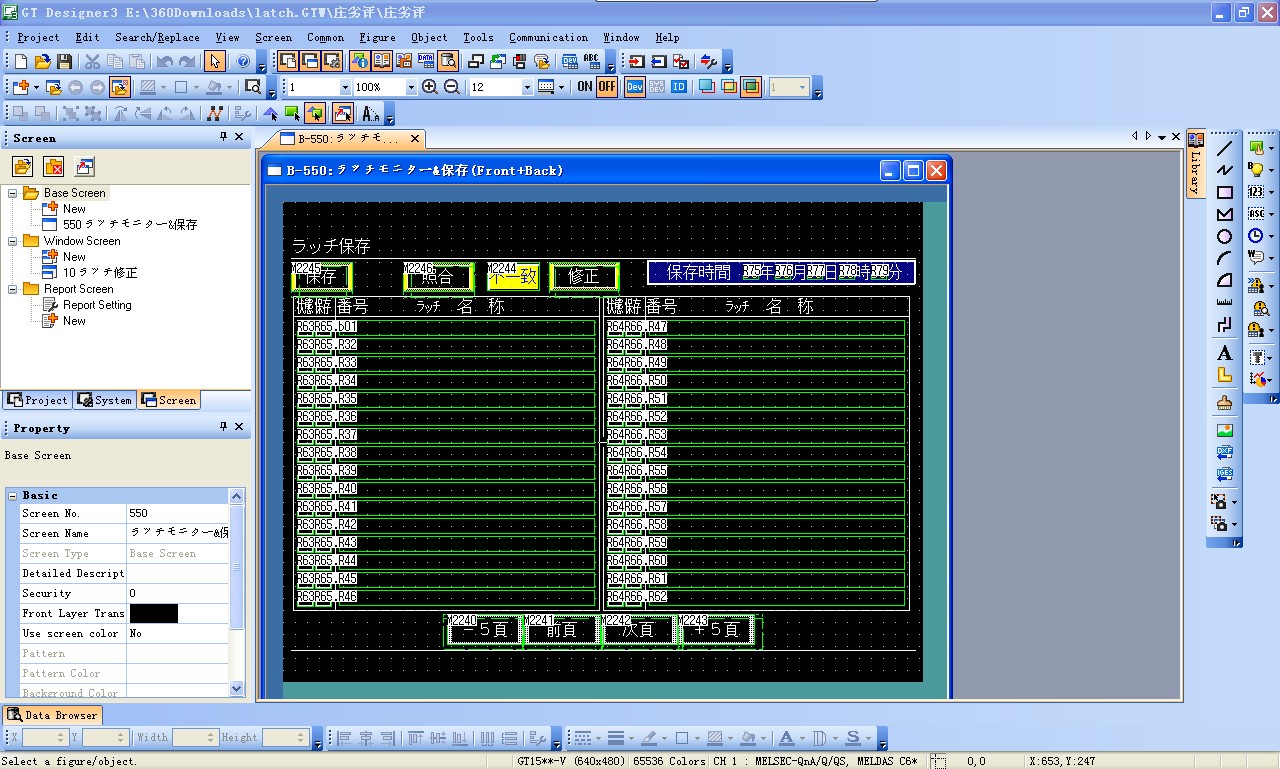Collapse the Basic property section
This screenshot has height=769, width=1280.
[13, 495]
